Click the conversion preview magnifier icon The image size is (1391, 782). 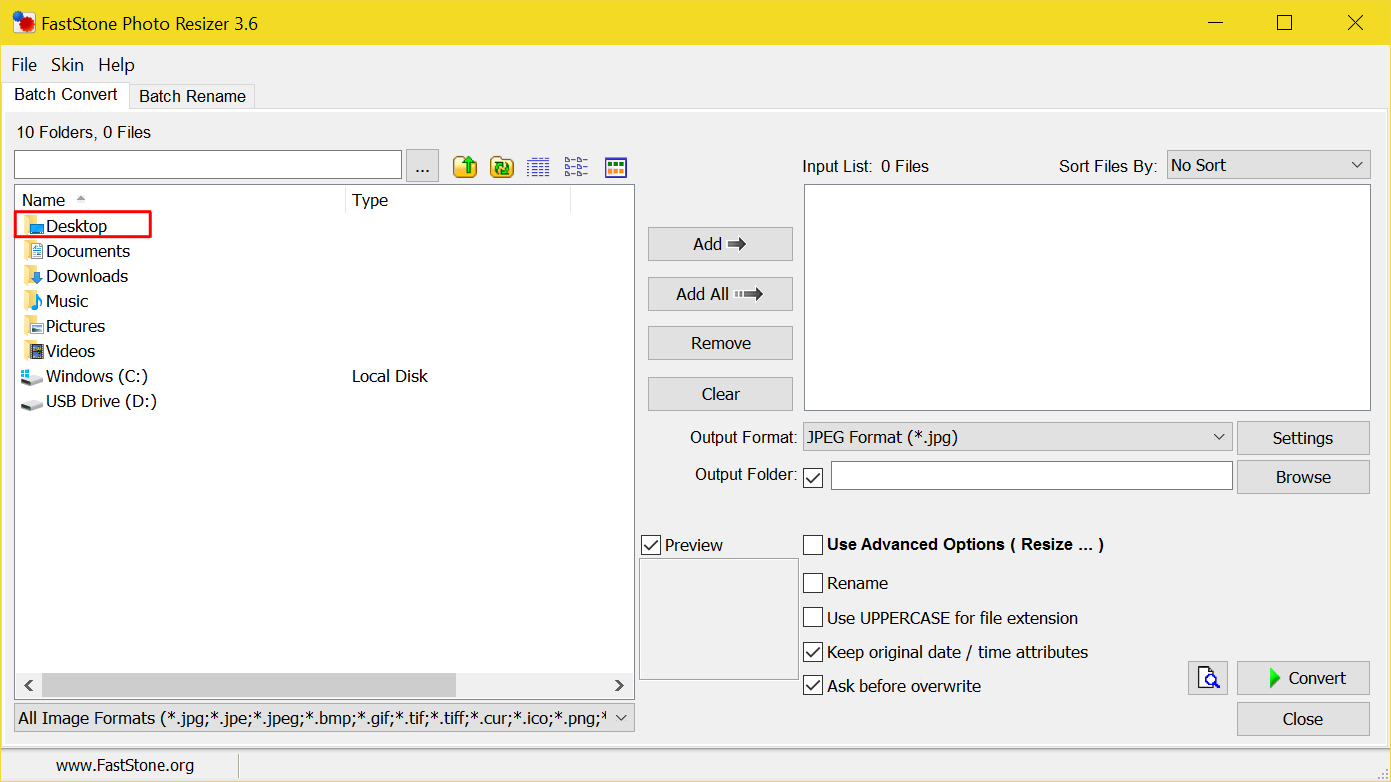1208,678
